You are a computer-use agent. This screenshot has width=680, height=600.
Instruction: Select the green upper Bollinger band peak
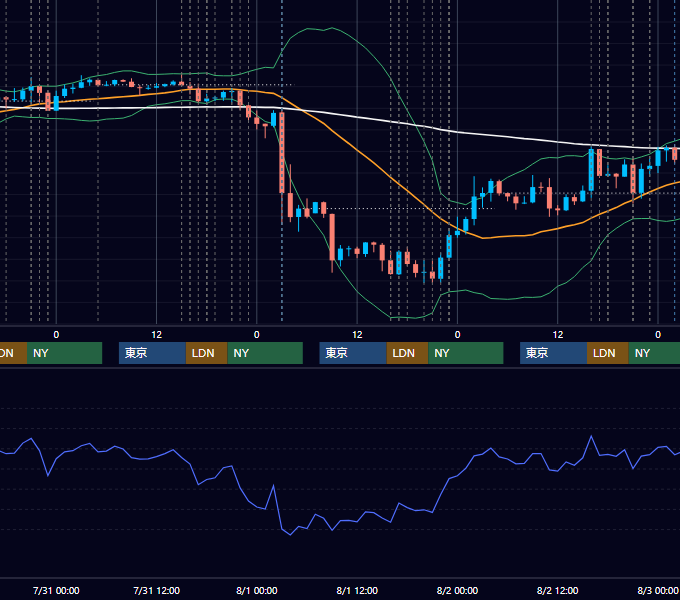[x=332, y=28]
